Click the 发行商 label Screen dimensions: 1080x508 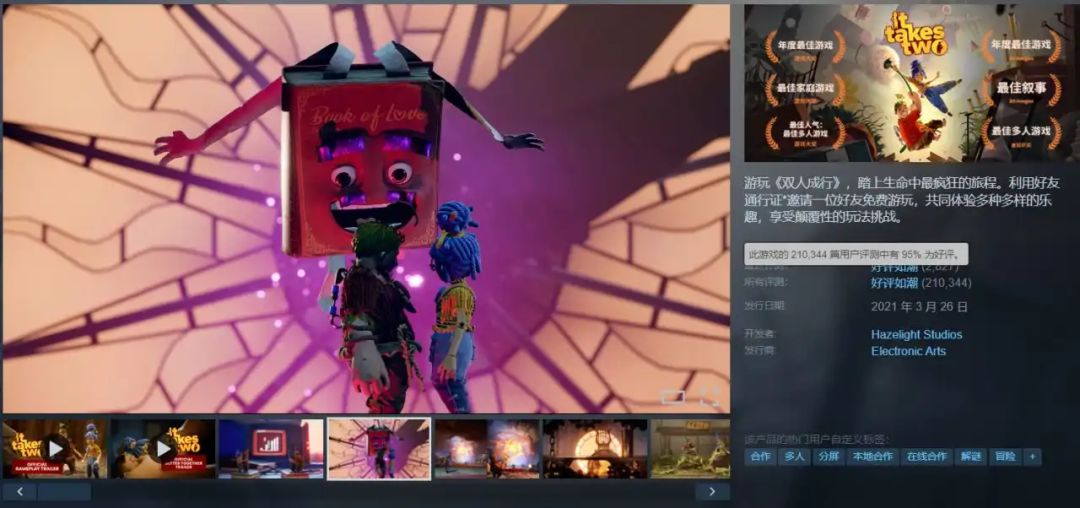(760, 350)
